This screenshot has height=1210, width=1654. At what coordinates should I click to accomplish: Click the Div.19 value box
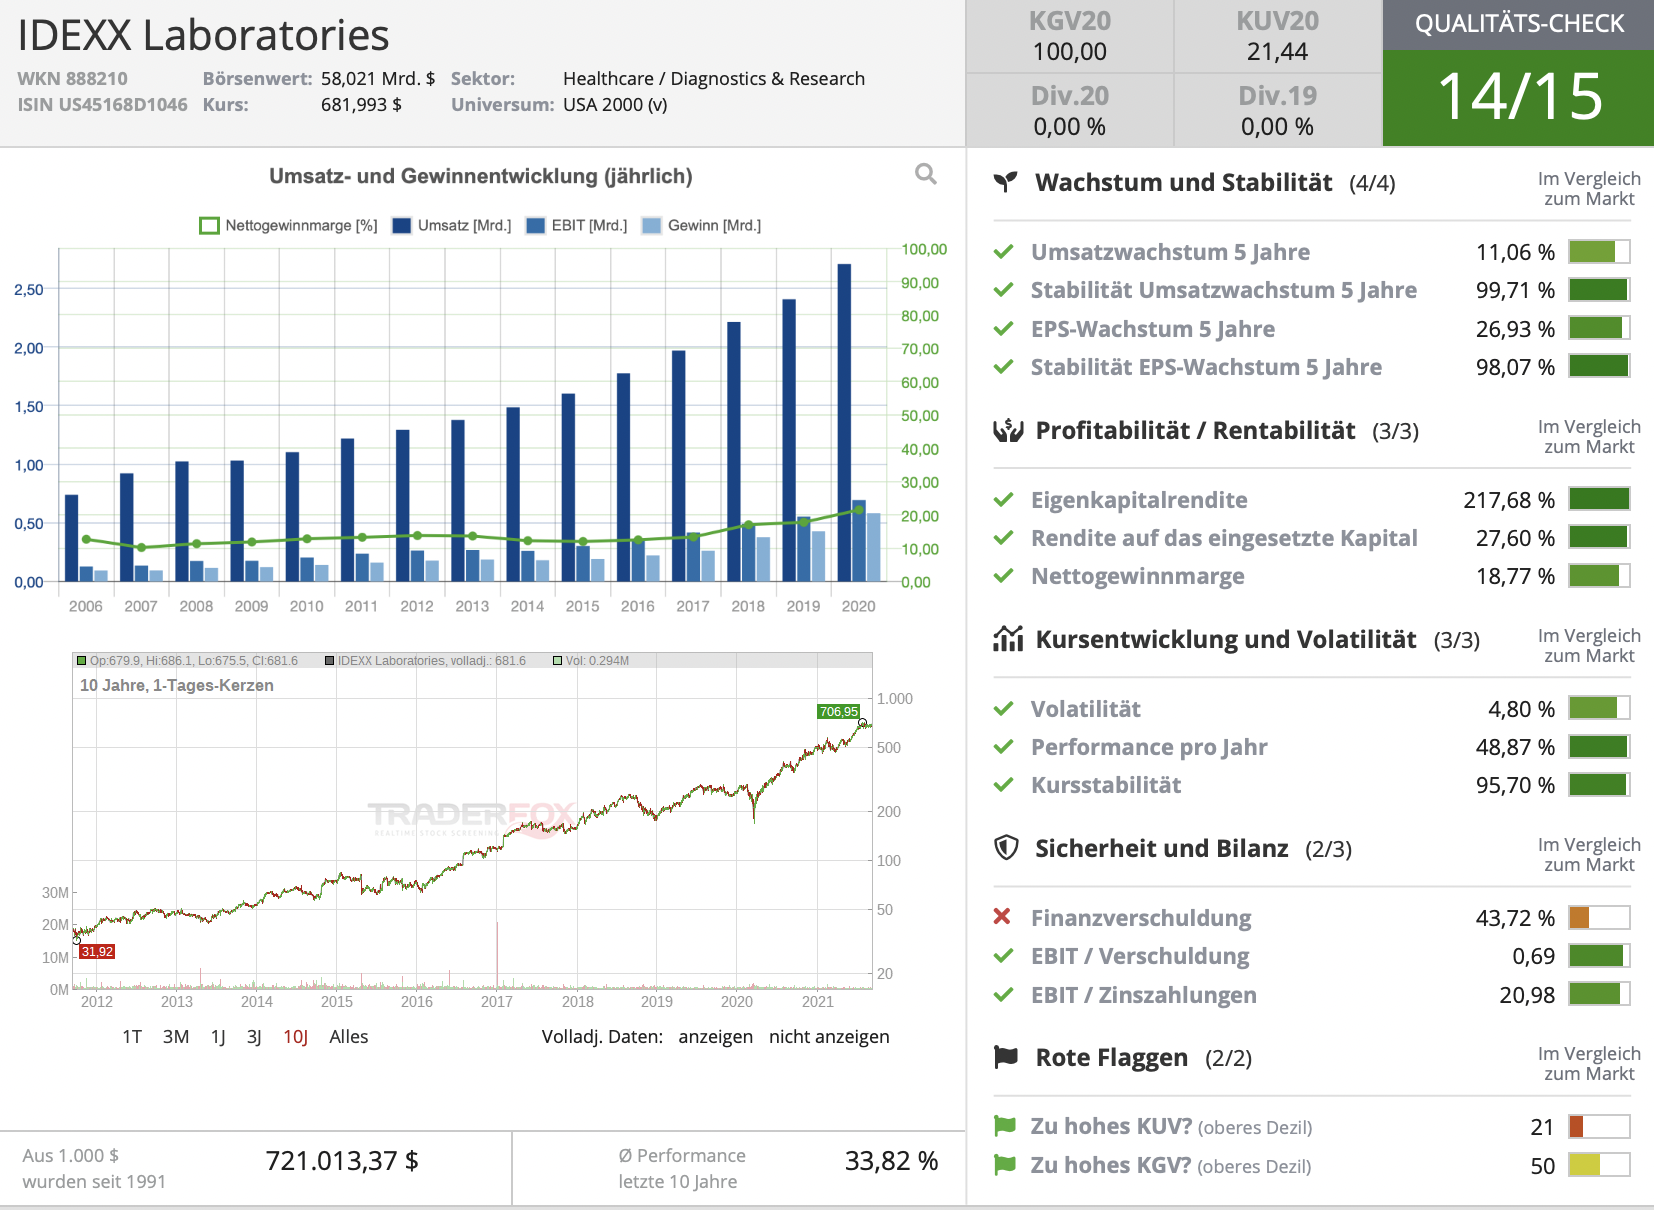pyautogui.click(x=1277, y=111)
